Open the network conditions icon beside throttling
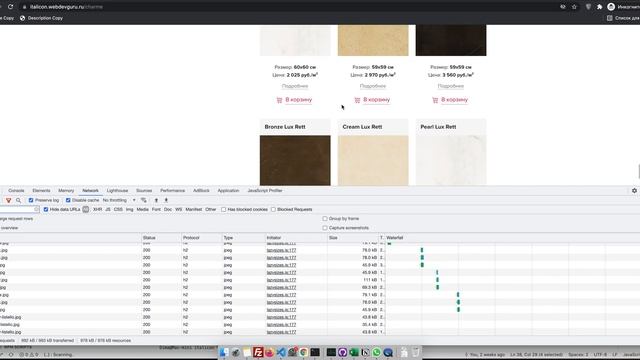The width and height of the screenshot is (640, 360). 144,200
